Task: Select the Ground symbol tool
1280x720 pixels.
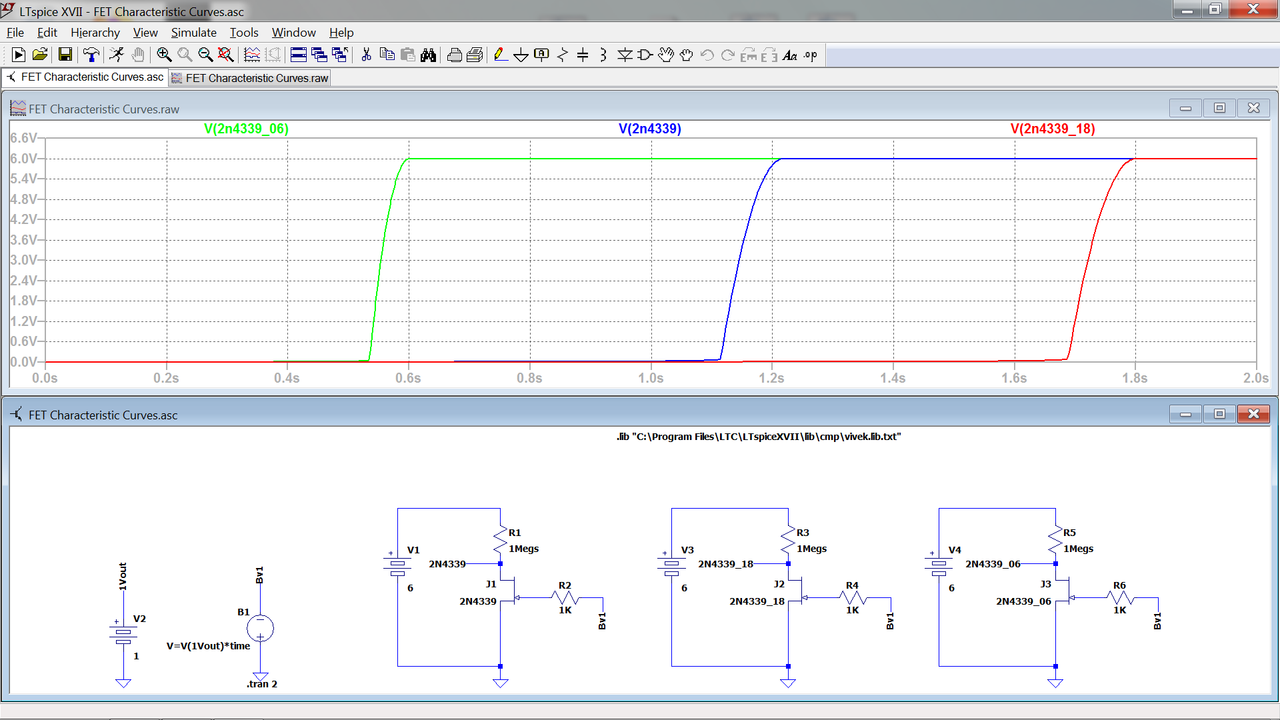Action: click(521, 55)
